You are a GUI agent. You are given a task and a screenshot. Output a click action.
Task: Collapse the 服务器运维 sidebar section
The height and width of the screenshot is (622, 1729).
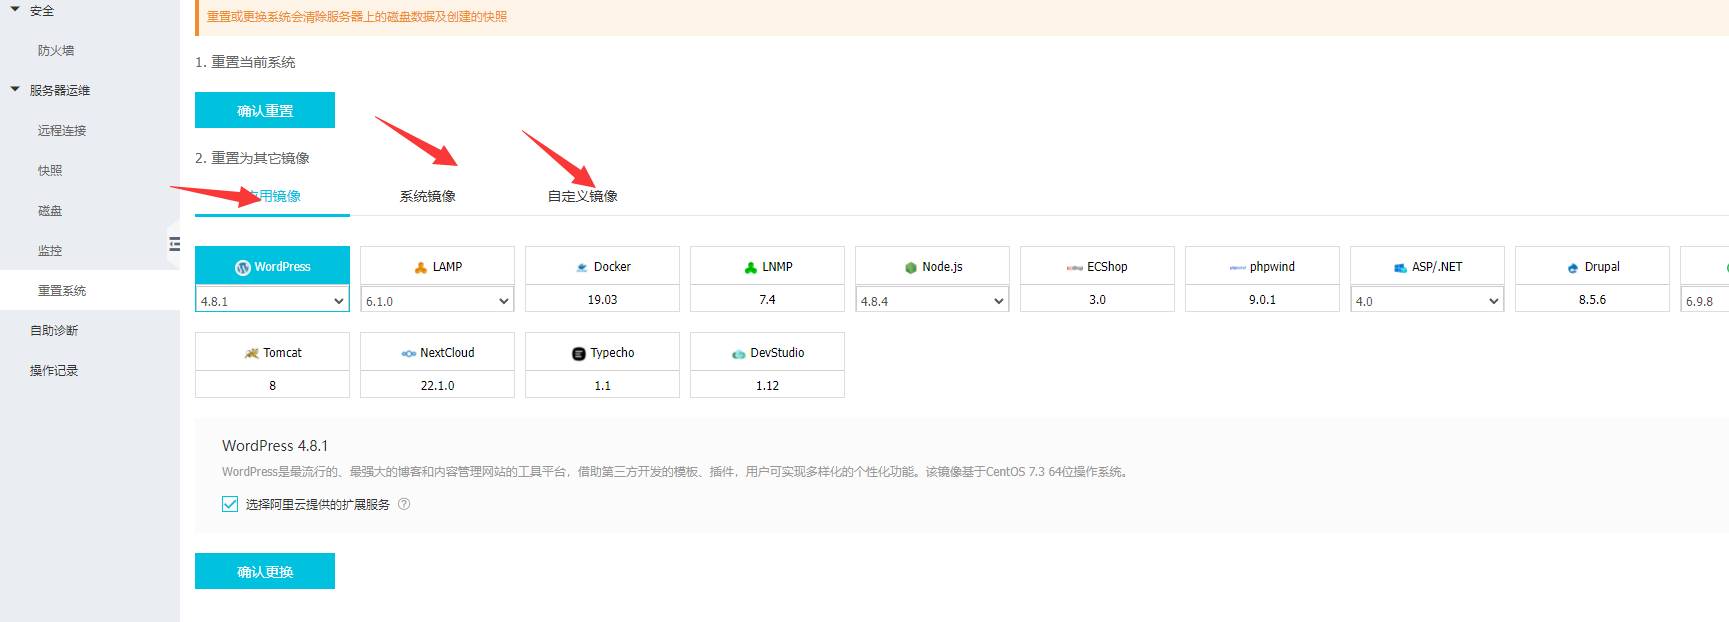point(15,90)
